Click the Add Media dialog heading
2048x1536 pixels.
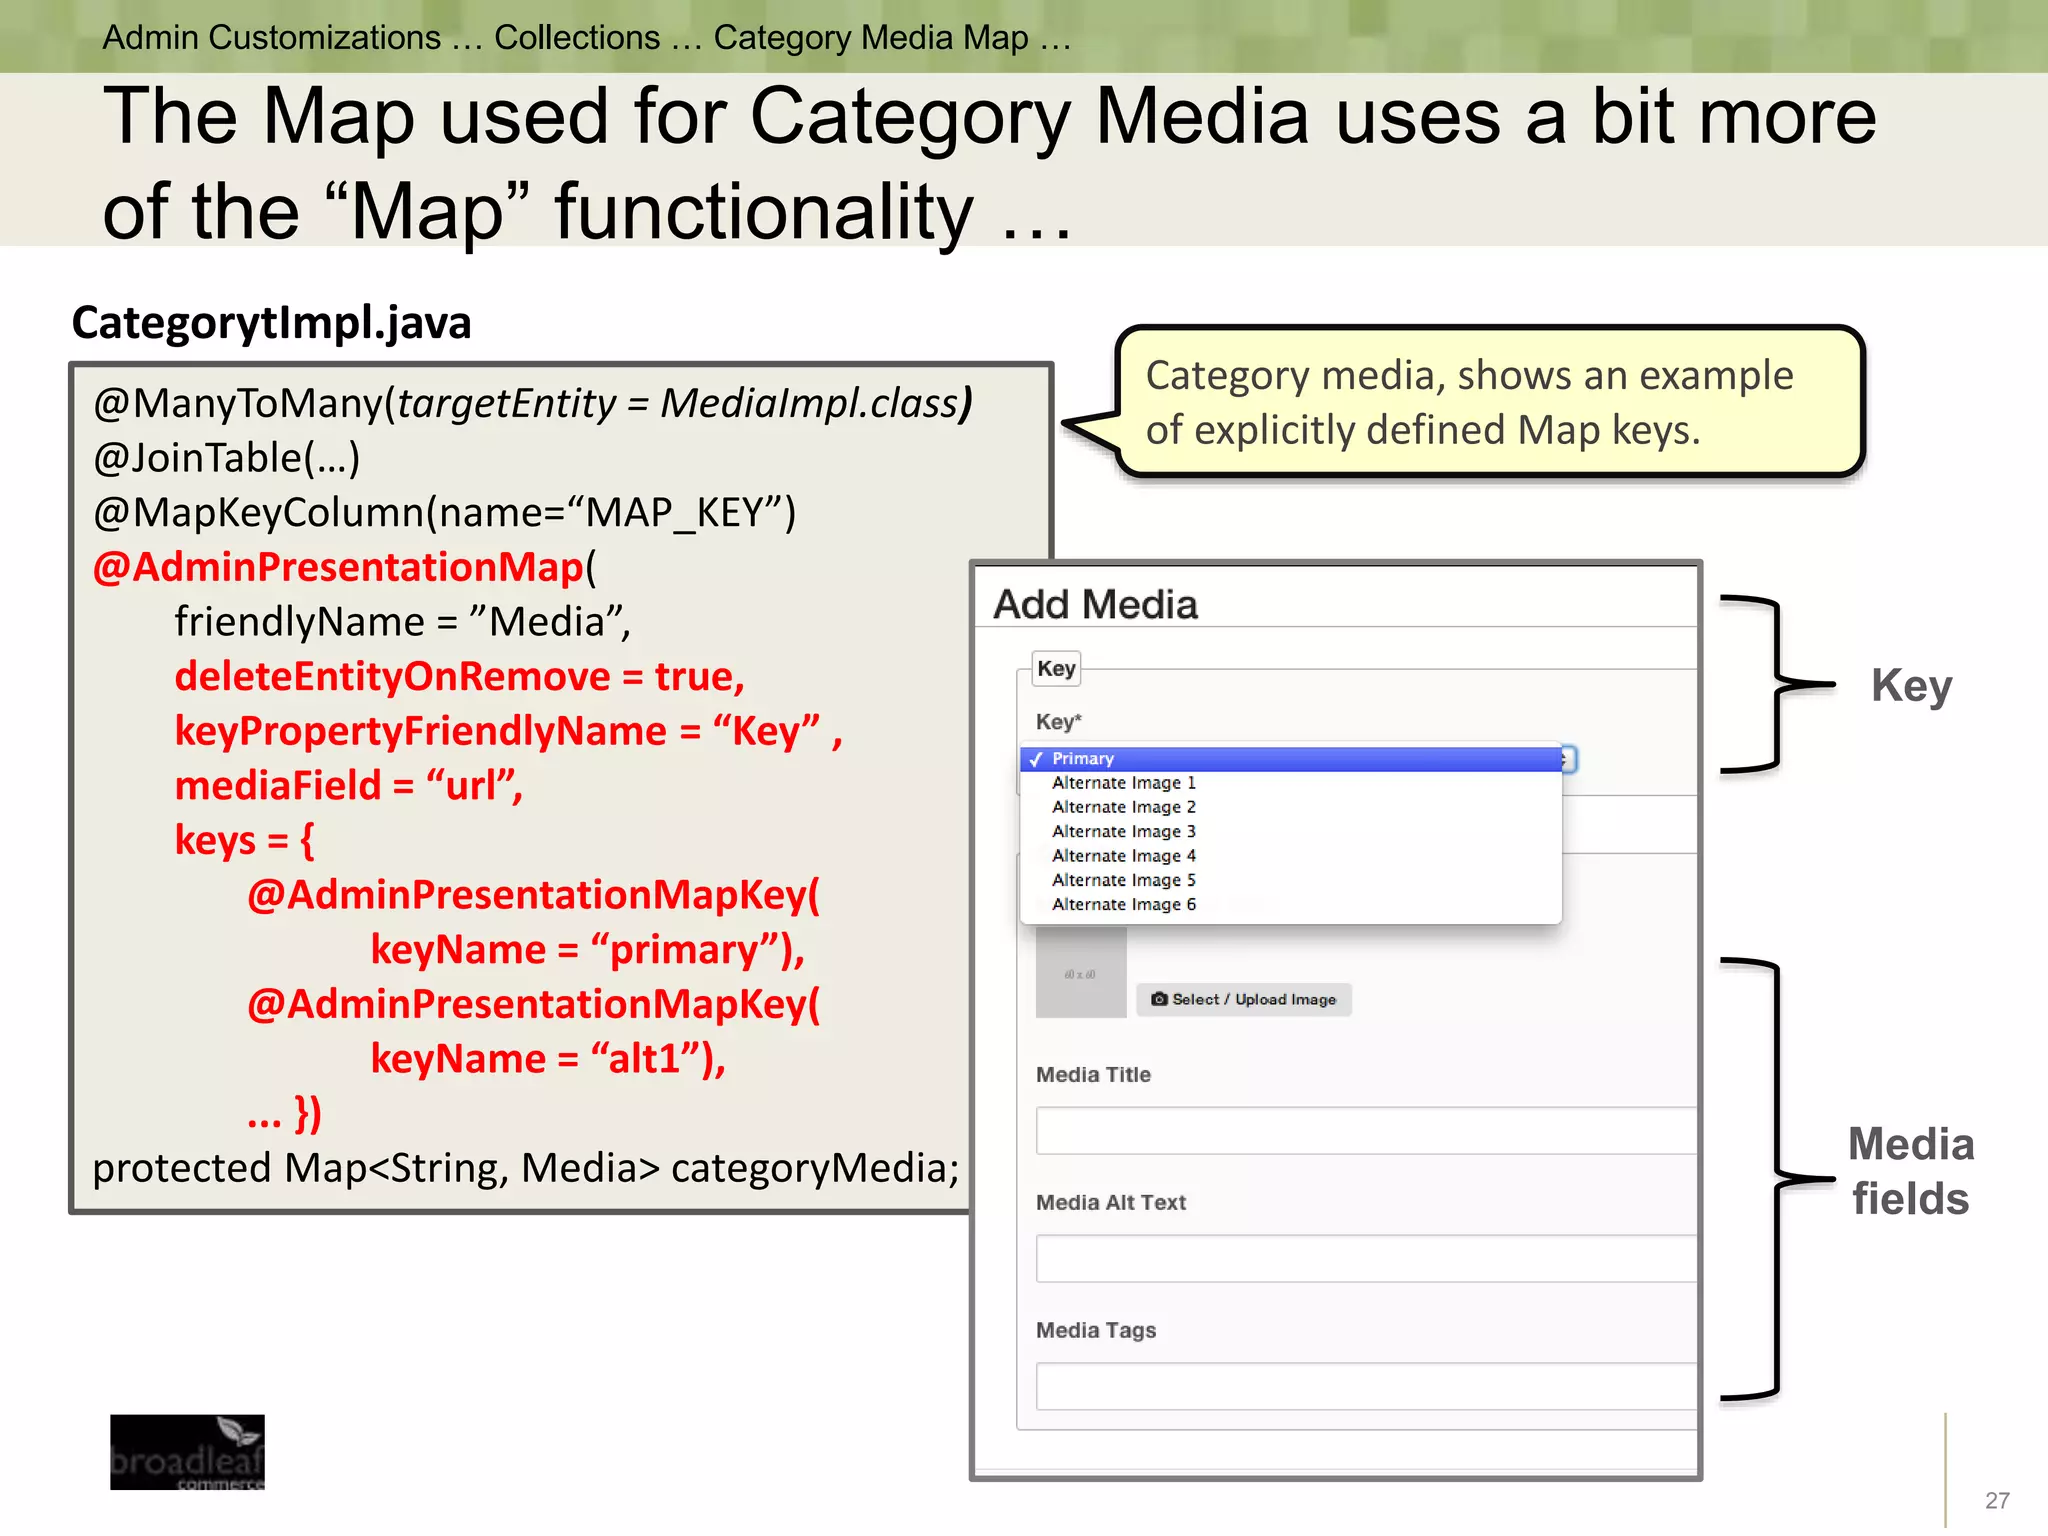1095,605
